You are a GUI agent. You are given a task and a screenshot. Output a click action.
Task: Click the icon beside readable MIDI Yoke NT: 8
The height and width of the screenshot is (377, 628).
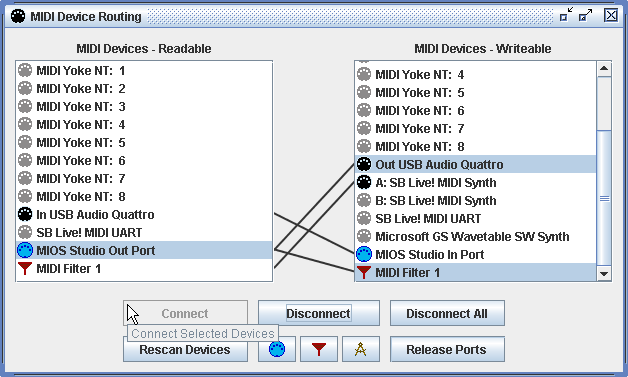(x=25, y=197)
